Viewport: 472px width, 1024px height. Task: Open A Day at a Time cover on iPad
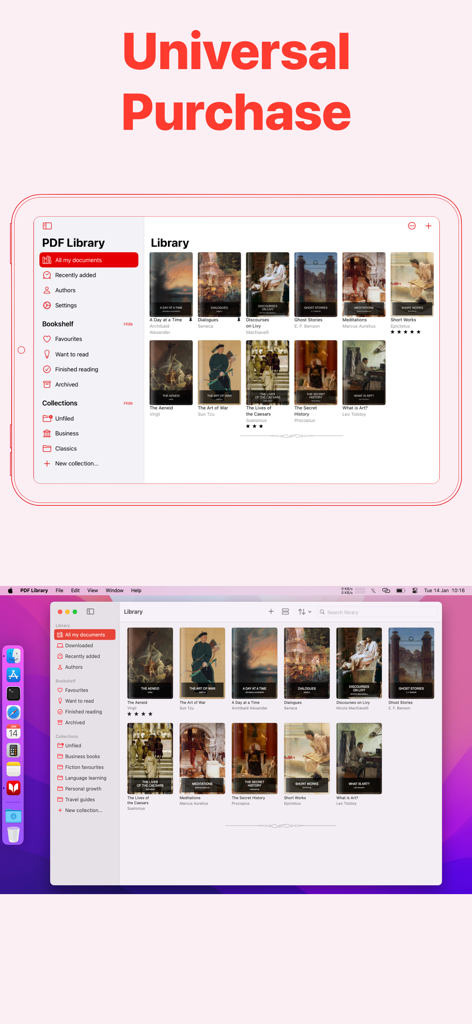[x=171, y=285]
